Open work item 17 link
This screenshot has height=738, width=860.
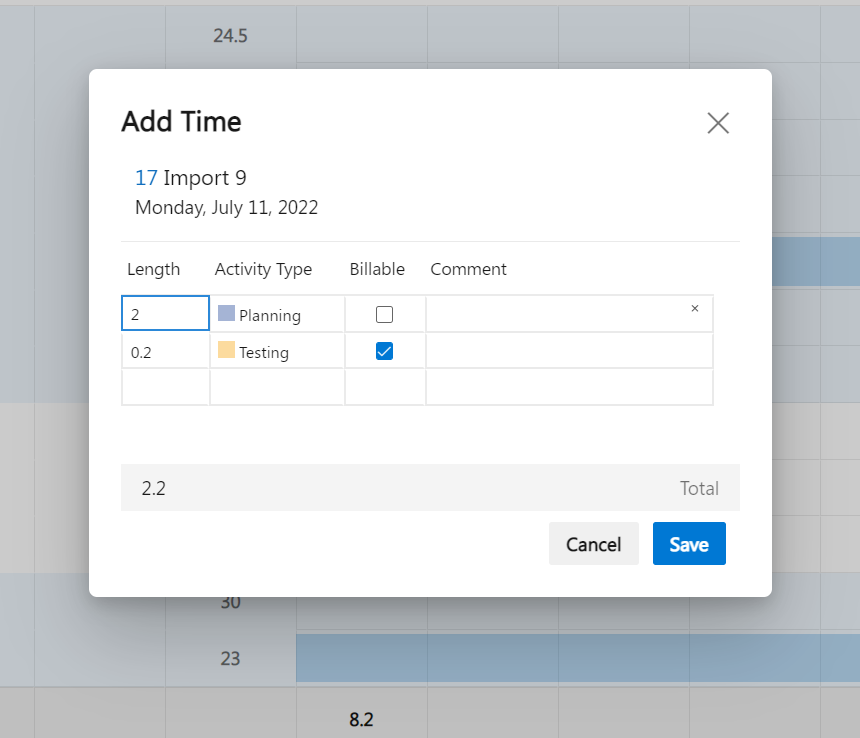[146, 178]
